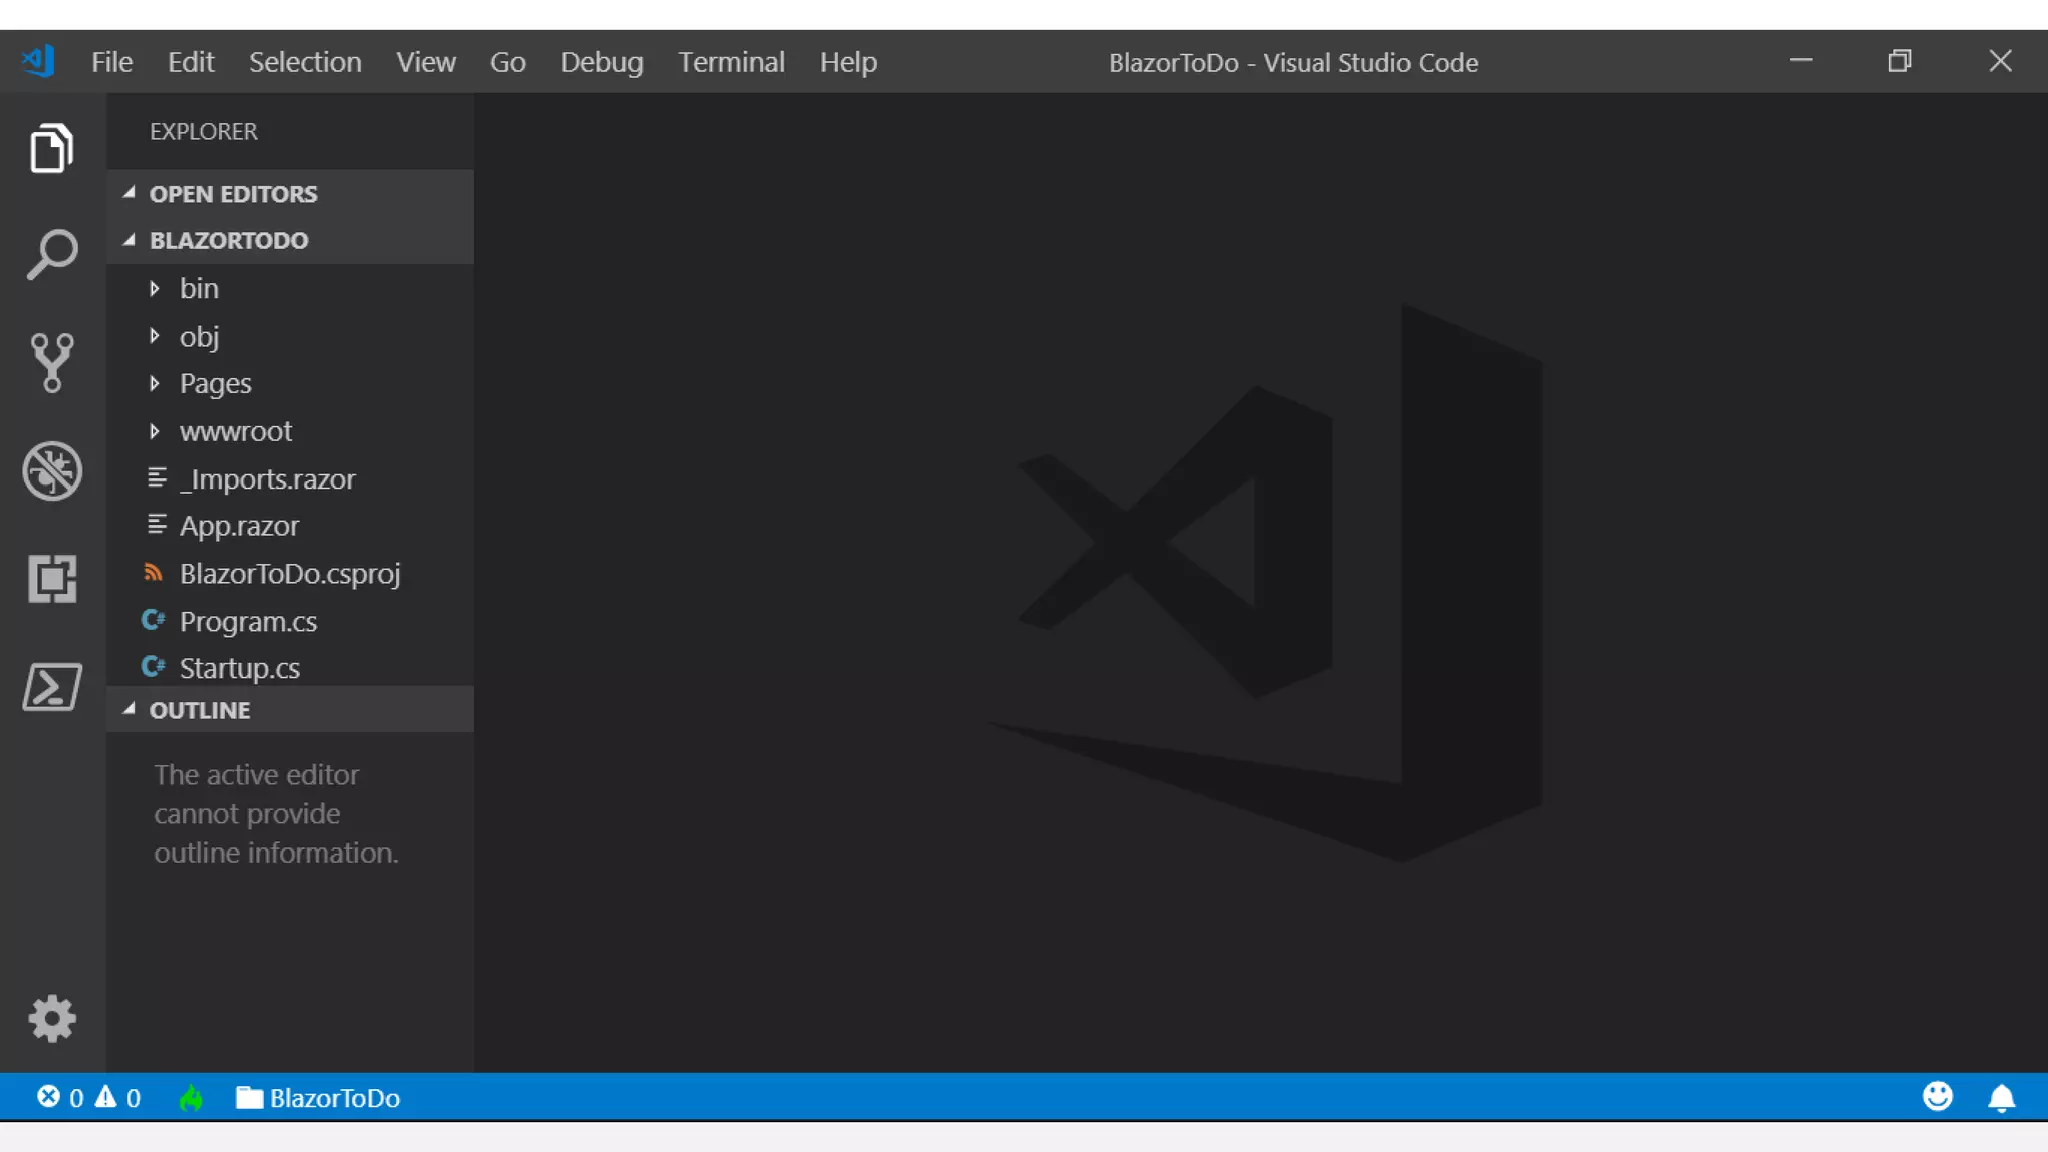
Task: Collapse the OPEN EDITORS section
Action: 233,194
